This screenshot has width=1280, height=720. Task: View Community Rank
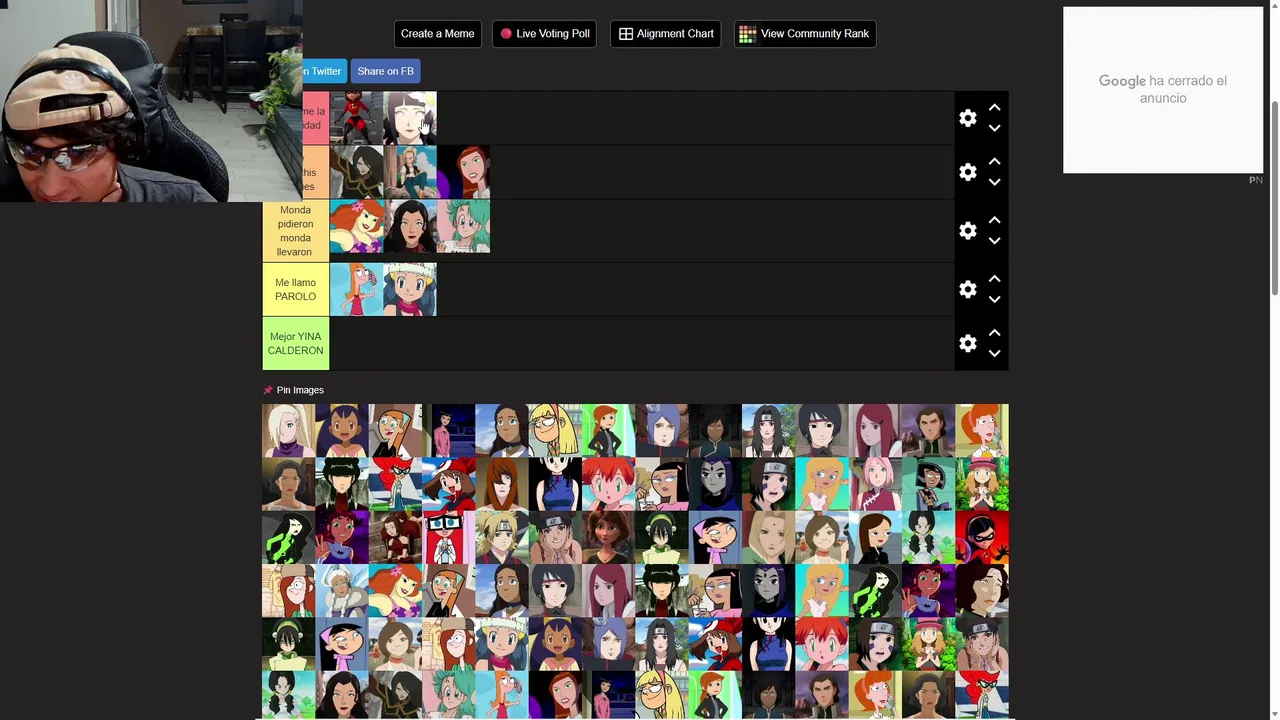point(804,34)
